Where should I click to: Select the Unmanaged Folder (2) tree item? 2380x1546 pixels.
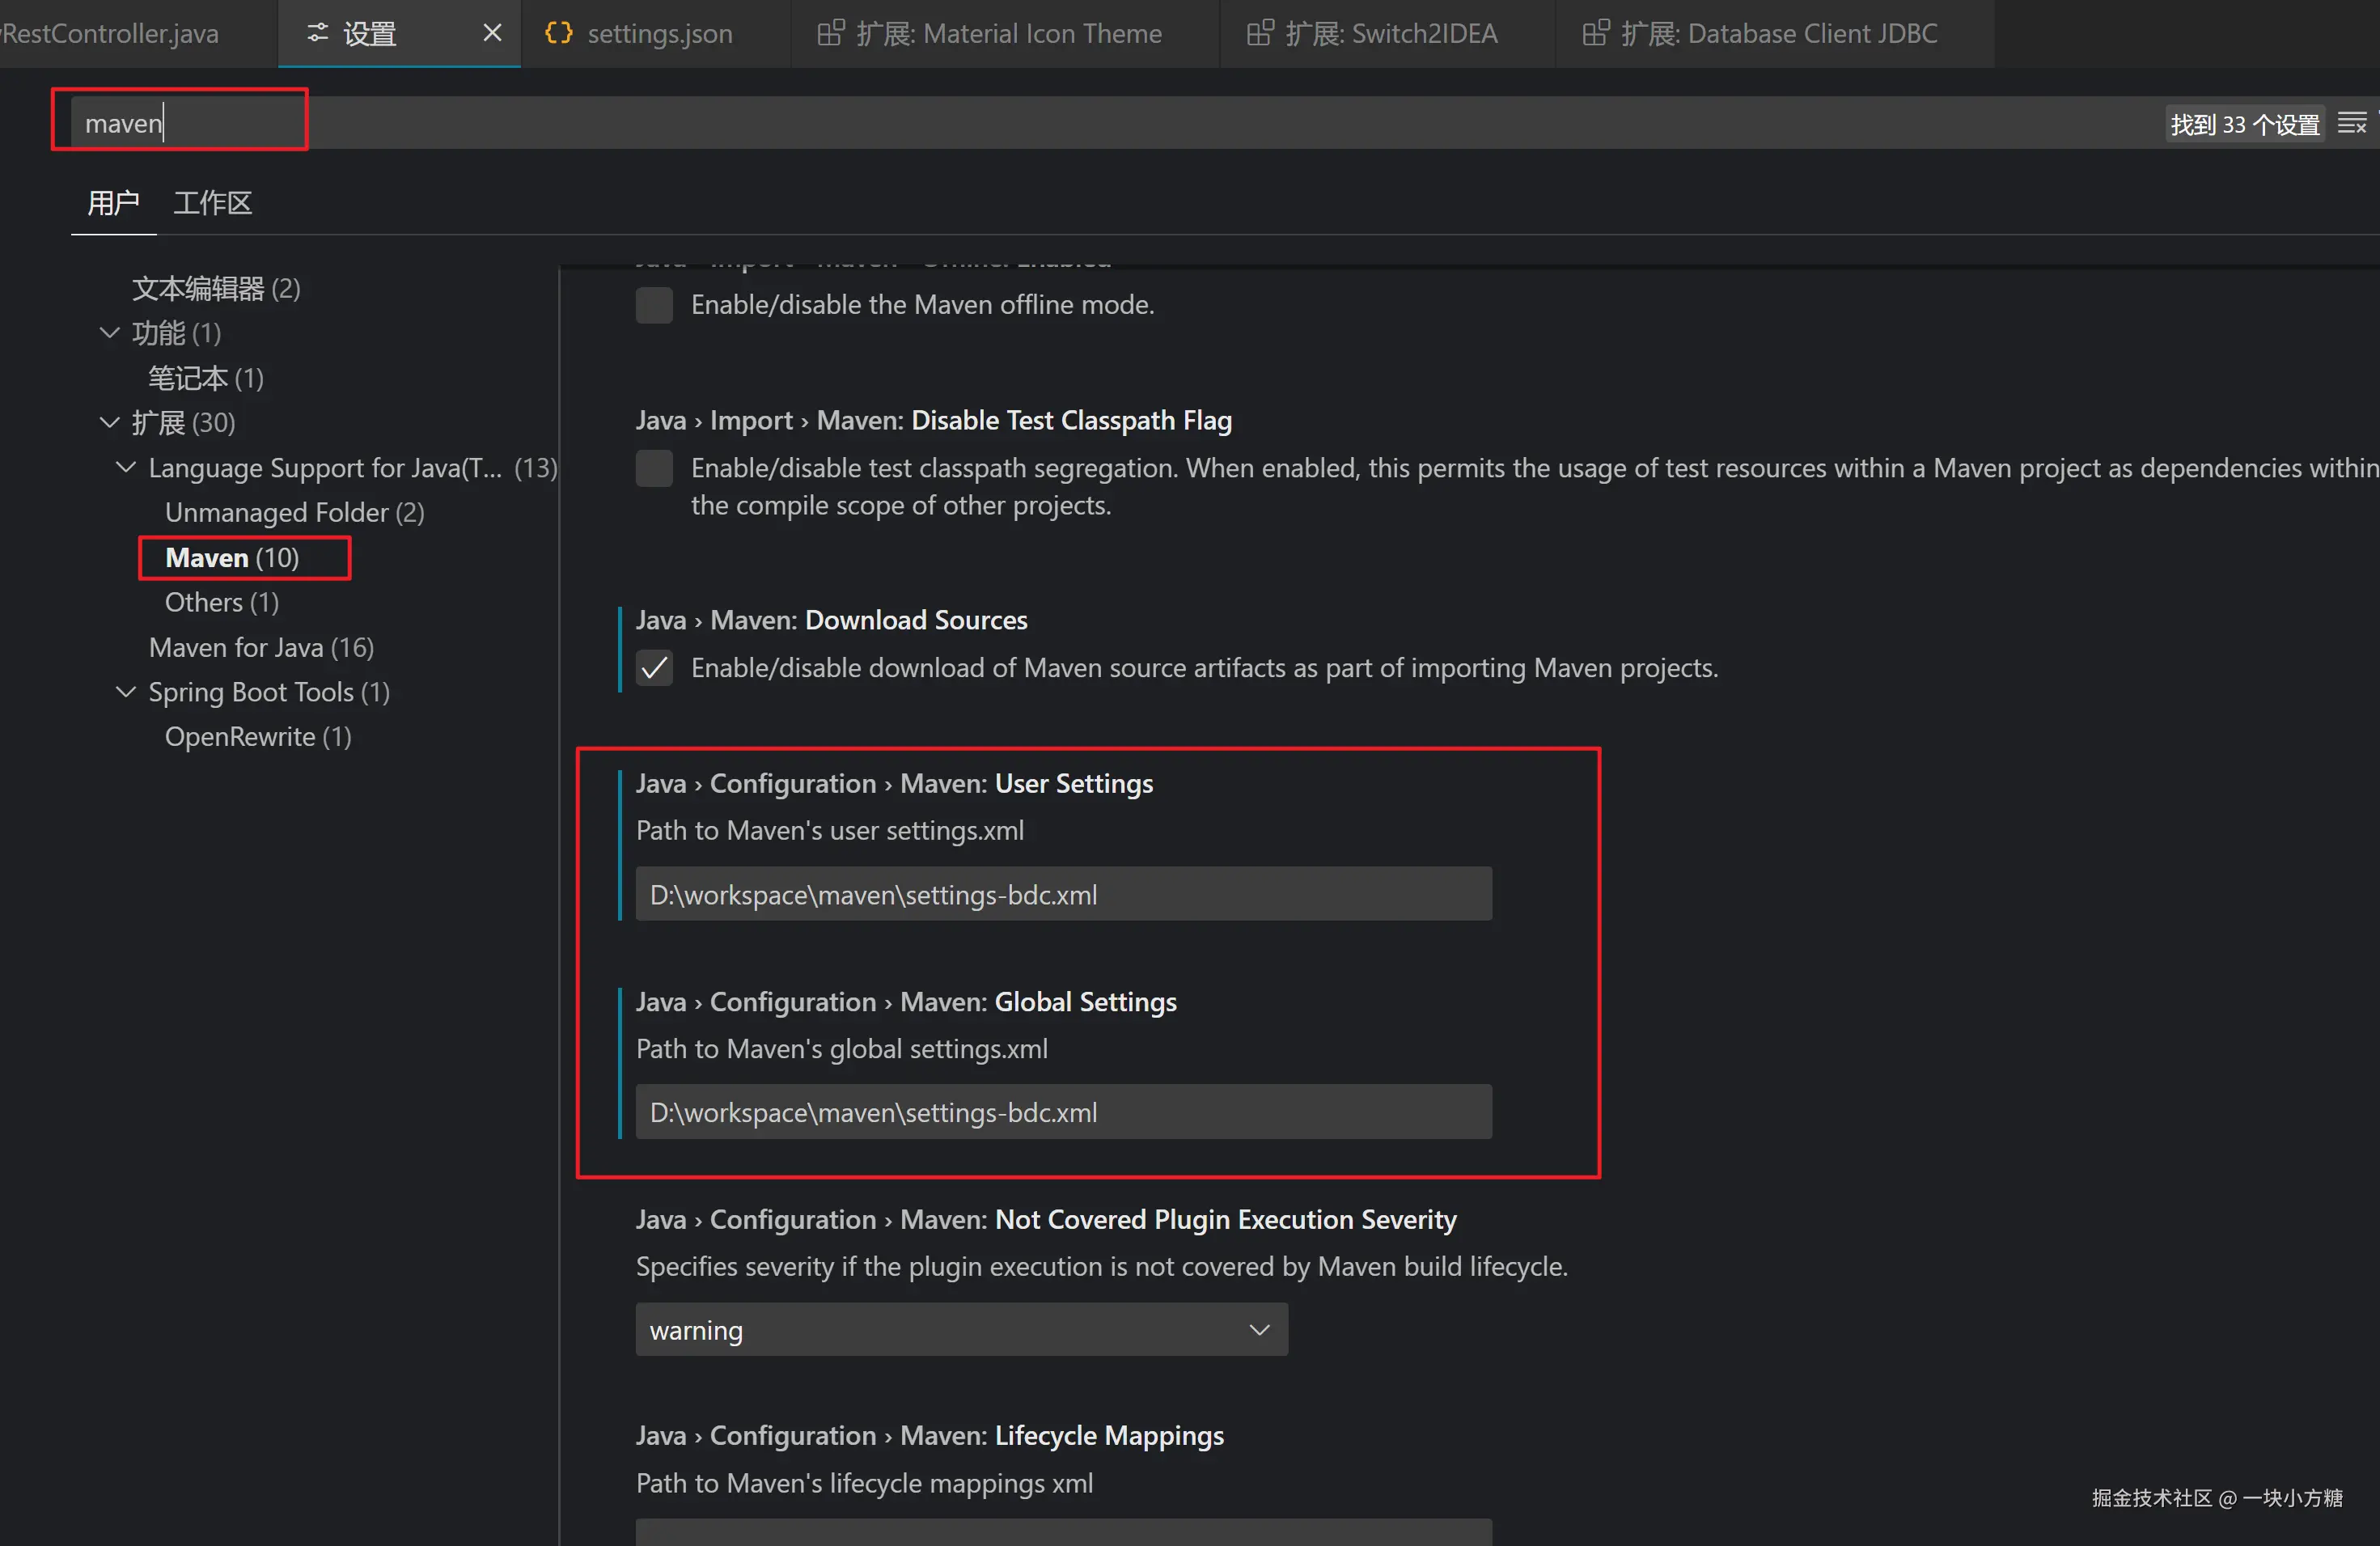[294, 512]
